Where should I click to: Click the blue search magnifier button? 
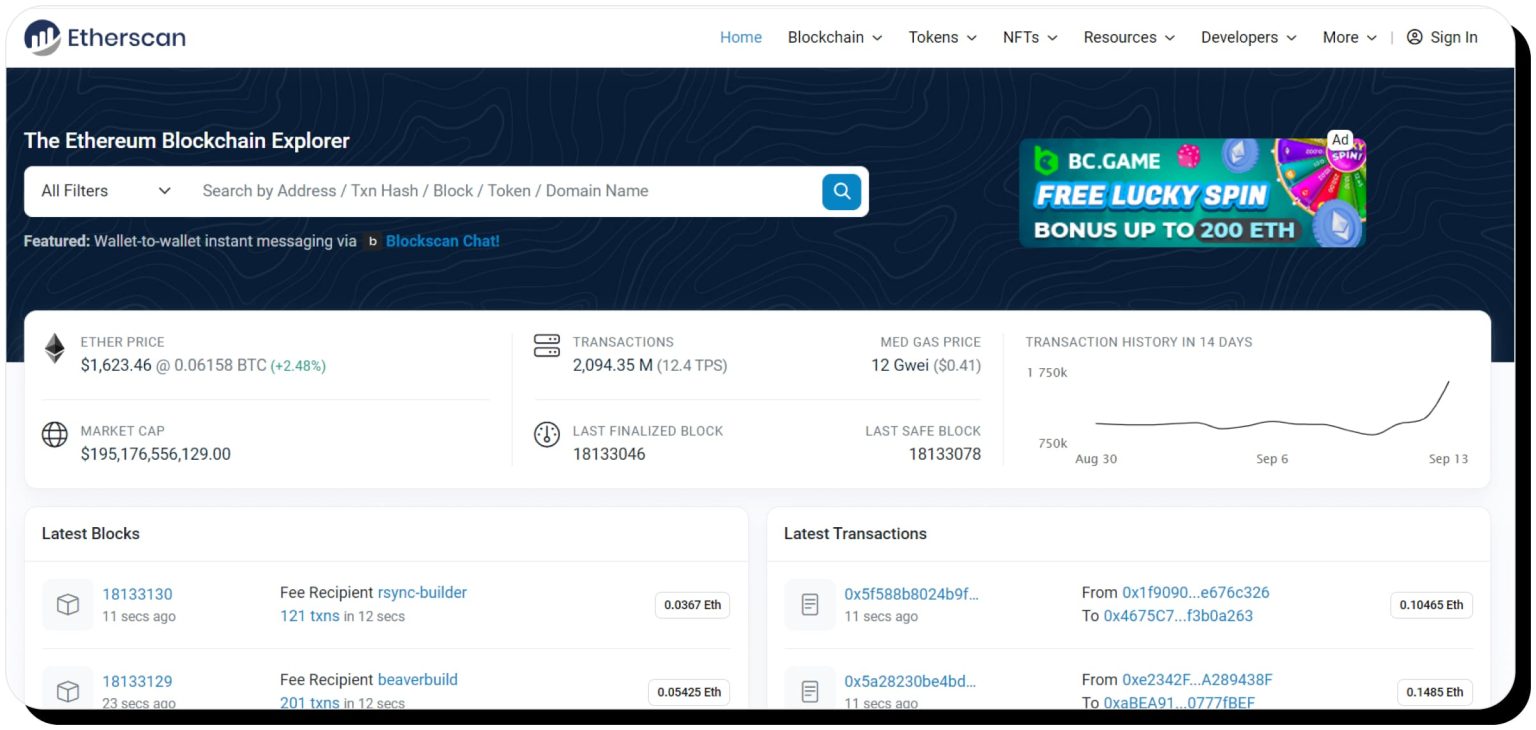tap(841, 191)
